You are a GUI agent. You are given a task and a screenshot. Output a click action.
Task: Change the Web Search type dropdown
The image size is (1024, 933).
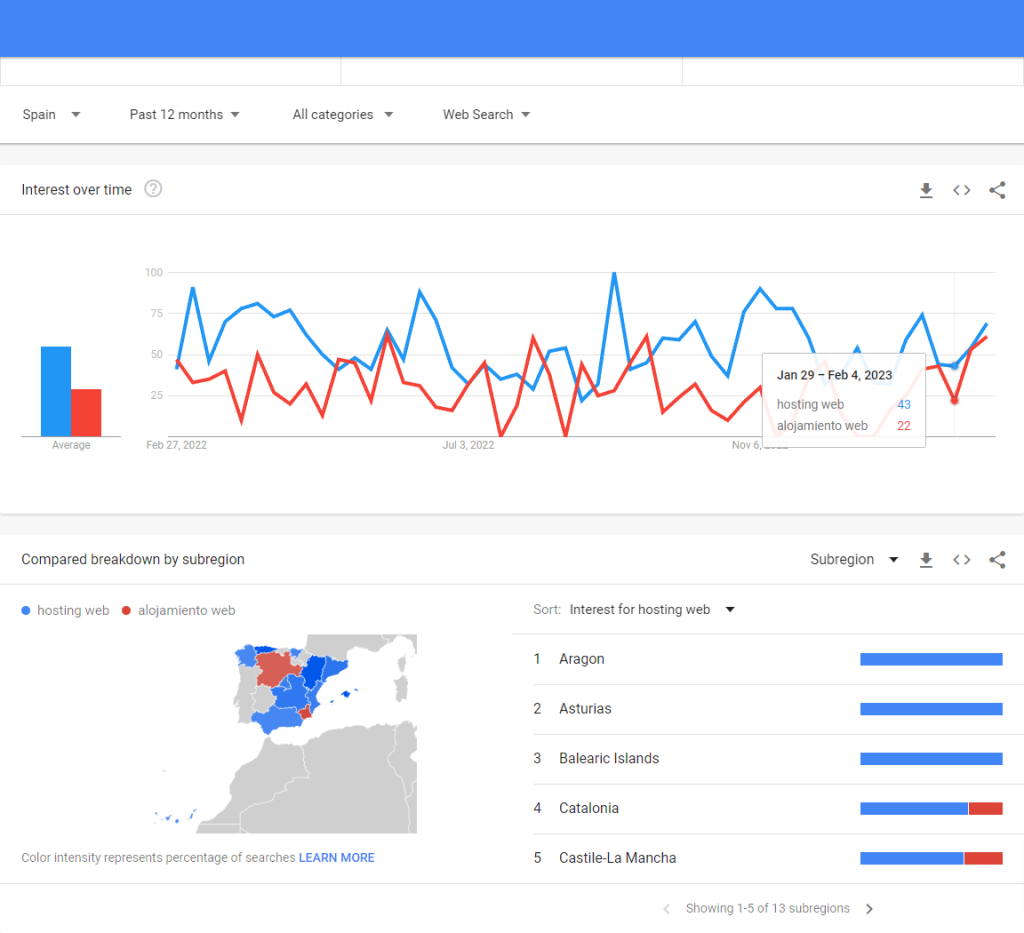[x=486, y=115]
